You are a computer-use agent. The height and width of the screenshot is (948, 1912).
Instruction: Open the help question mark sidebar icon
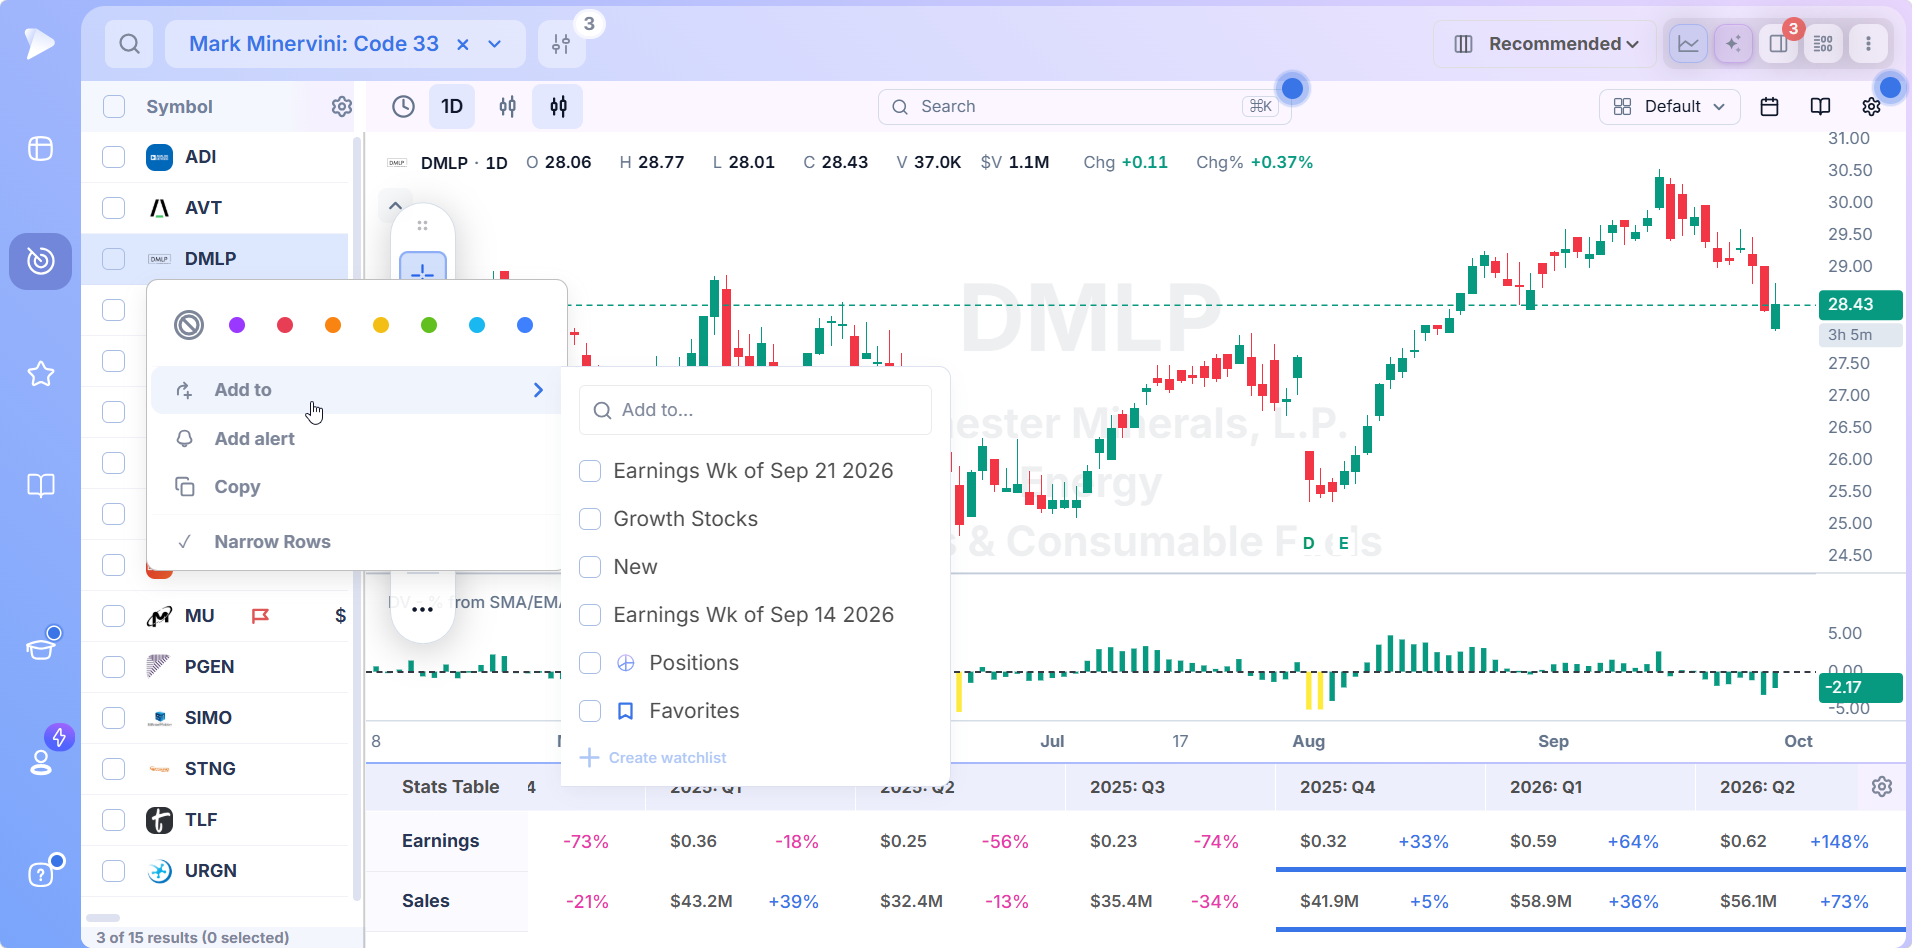(x=40, y=874)
